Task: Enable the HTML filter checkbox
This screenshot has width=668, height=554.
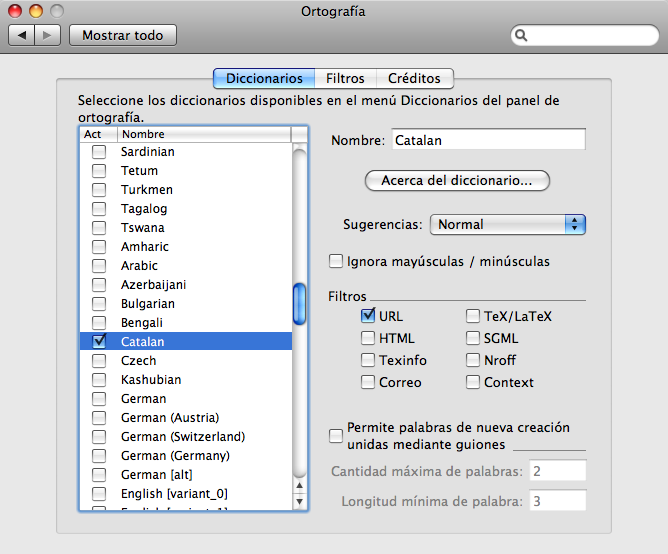Action: coord(369,338)
